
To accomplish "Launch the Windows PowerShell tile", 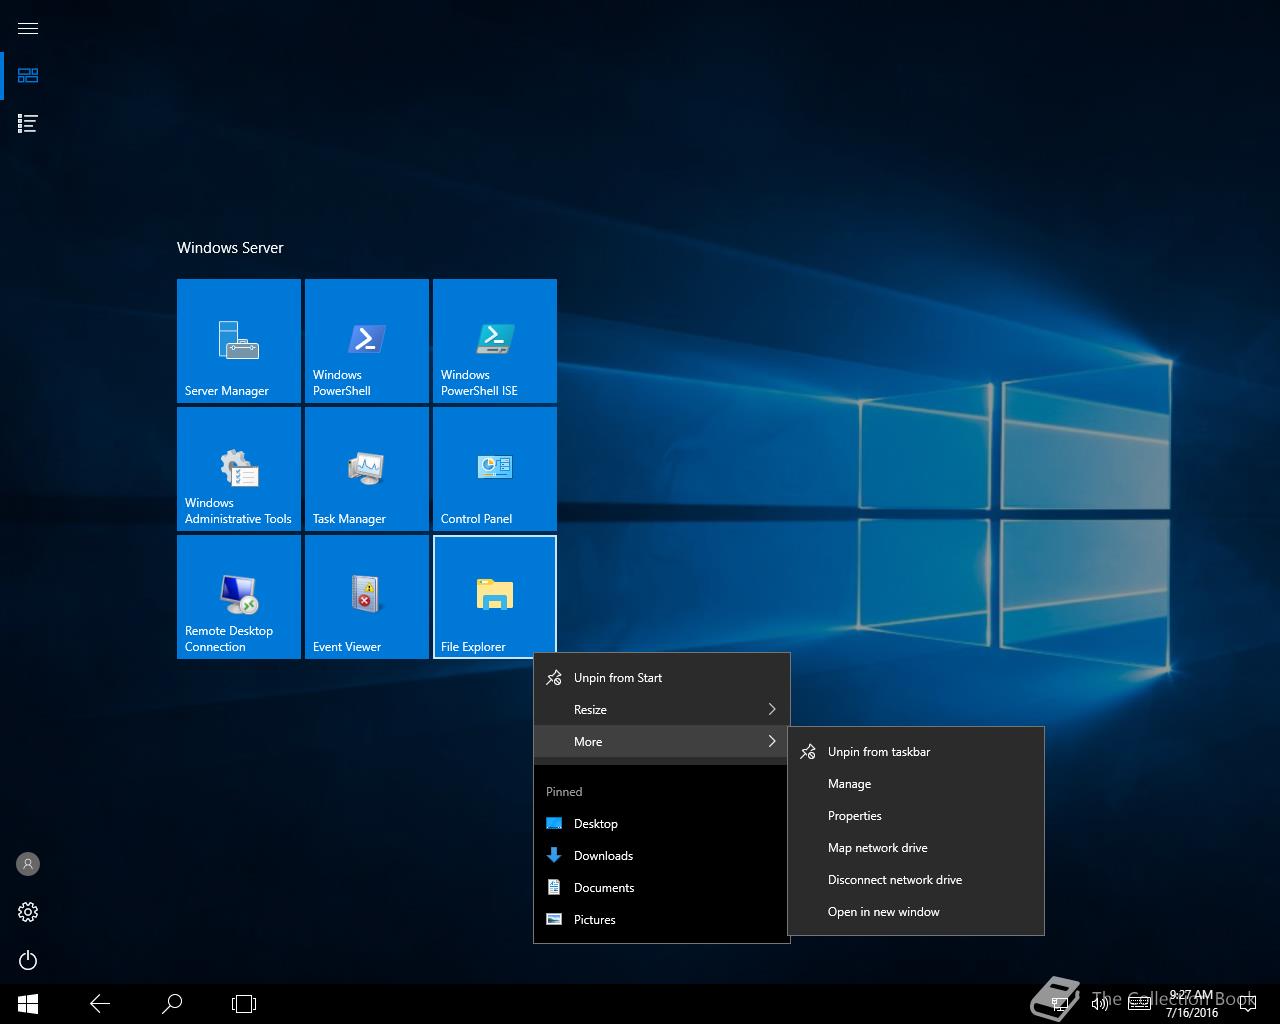I will (367, 341).
